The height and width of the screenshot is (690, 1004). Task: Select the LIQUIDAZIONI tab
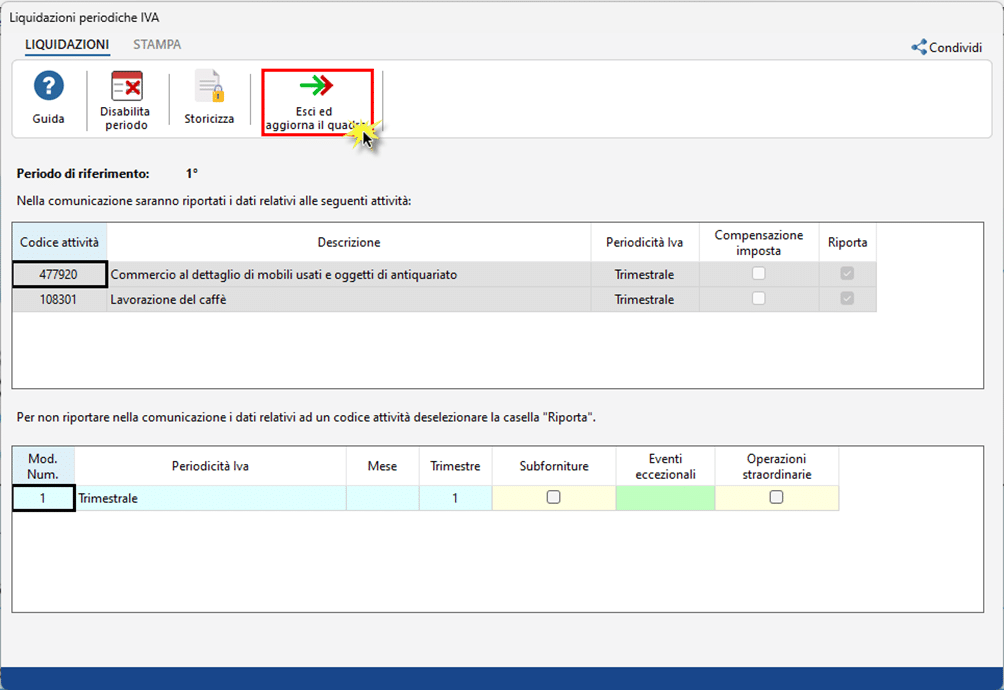pos(67,45)
